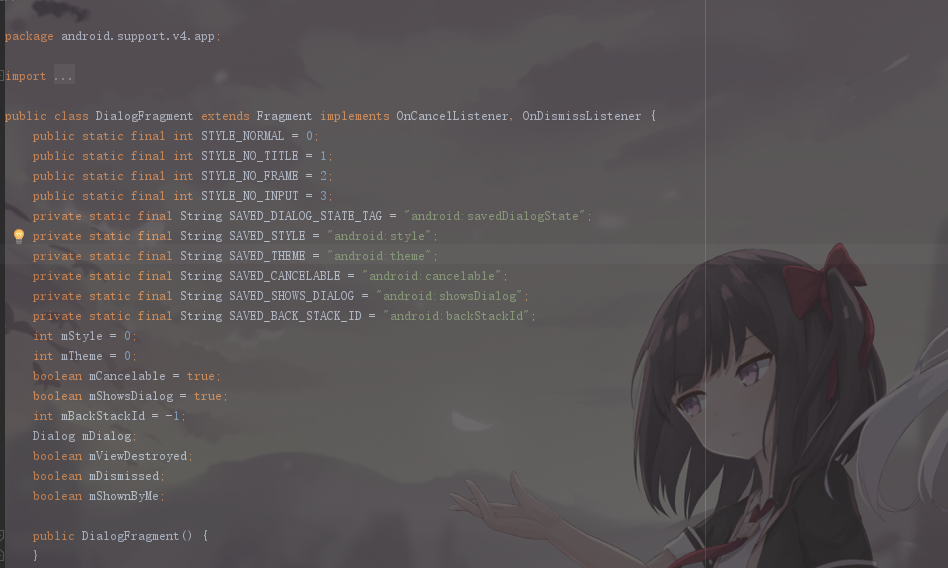948x568 pixels.
Task: Click the android.support.v4.app package name
Action: [x=138, y=36]
